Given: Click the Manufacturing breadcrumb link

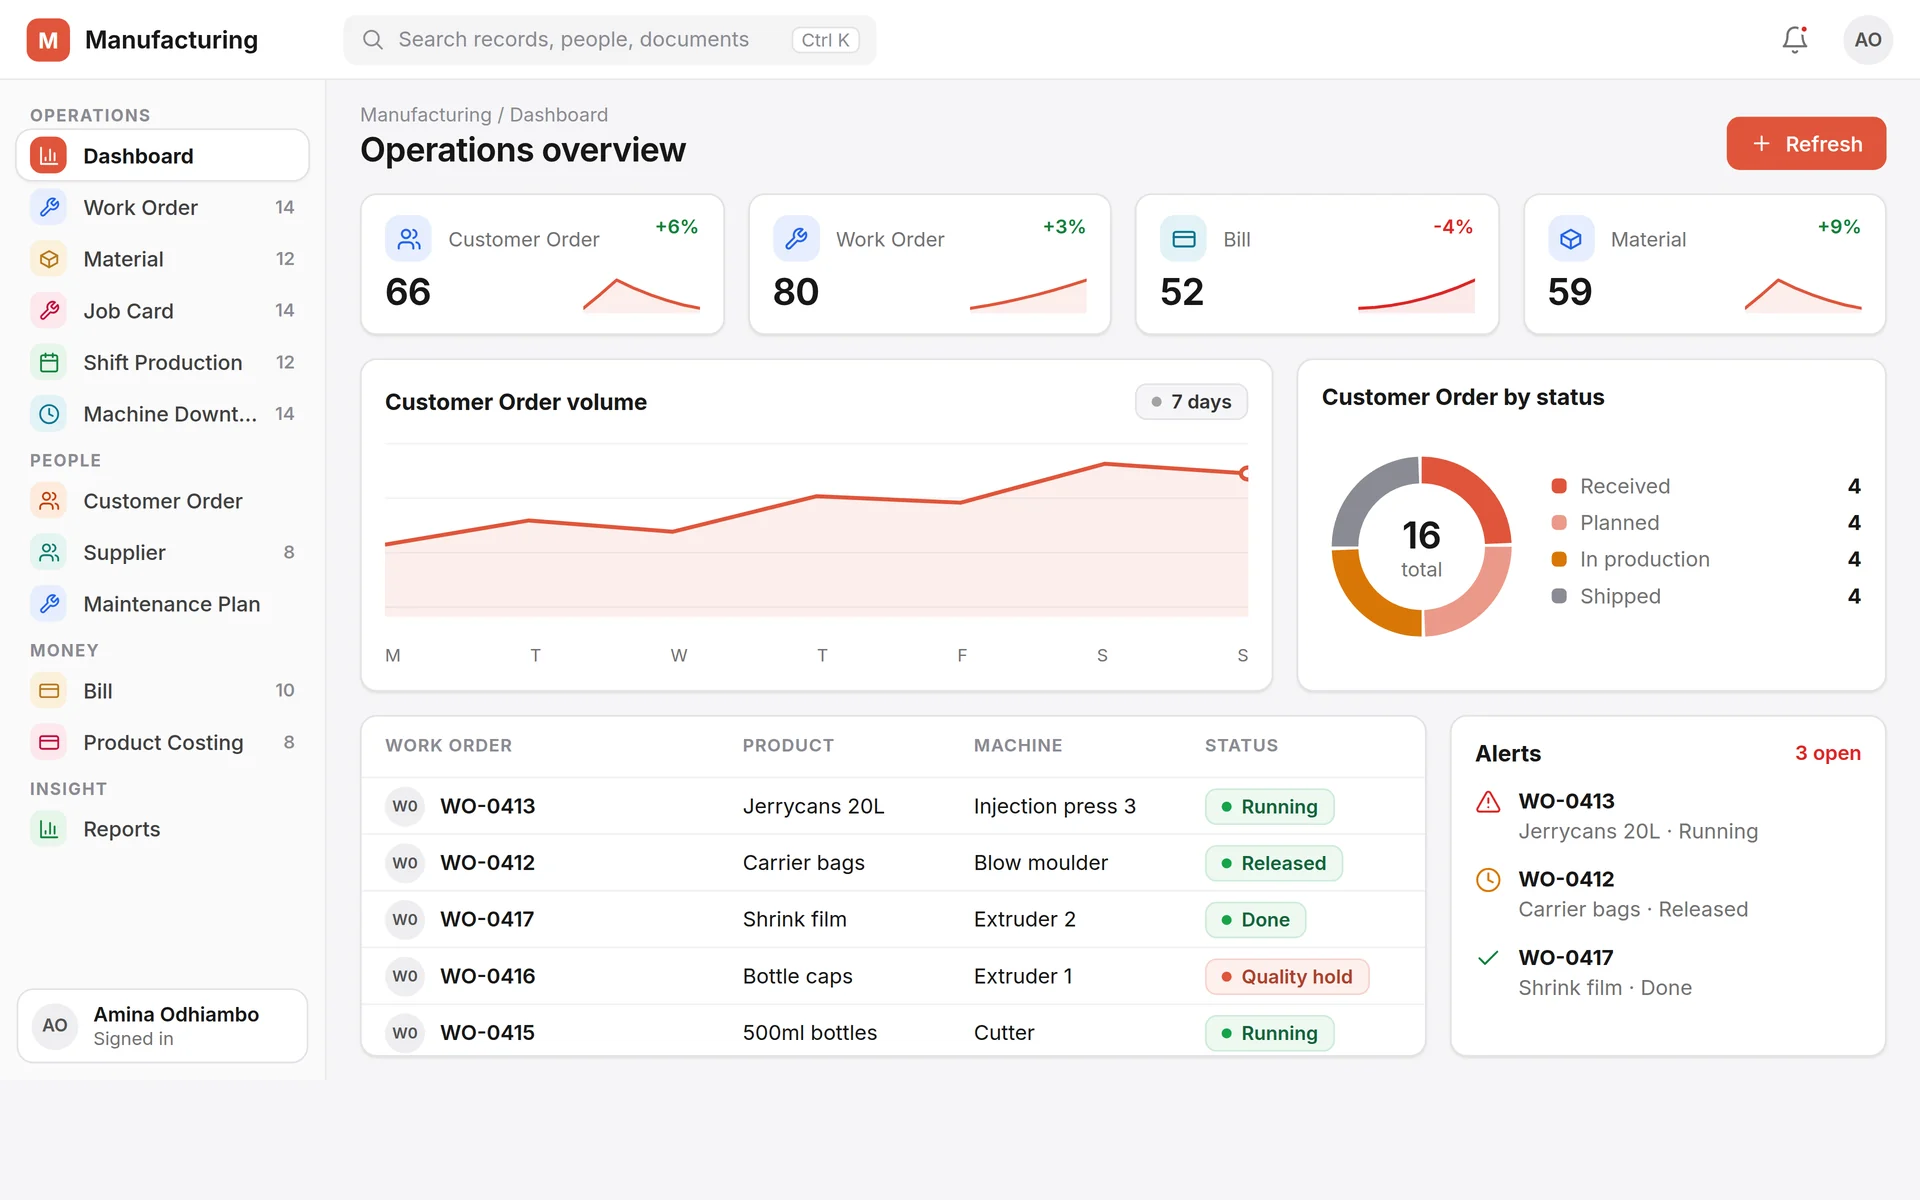Looking at the screenshot, I should coord(426,115).
